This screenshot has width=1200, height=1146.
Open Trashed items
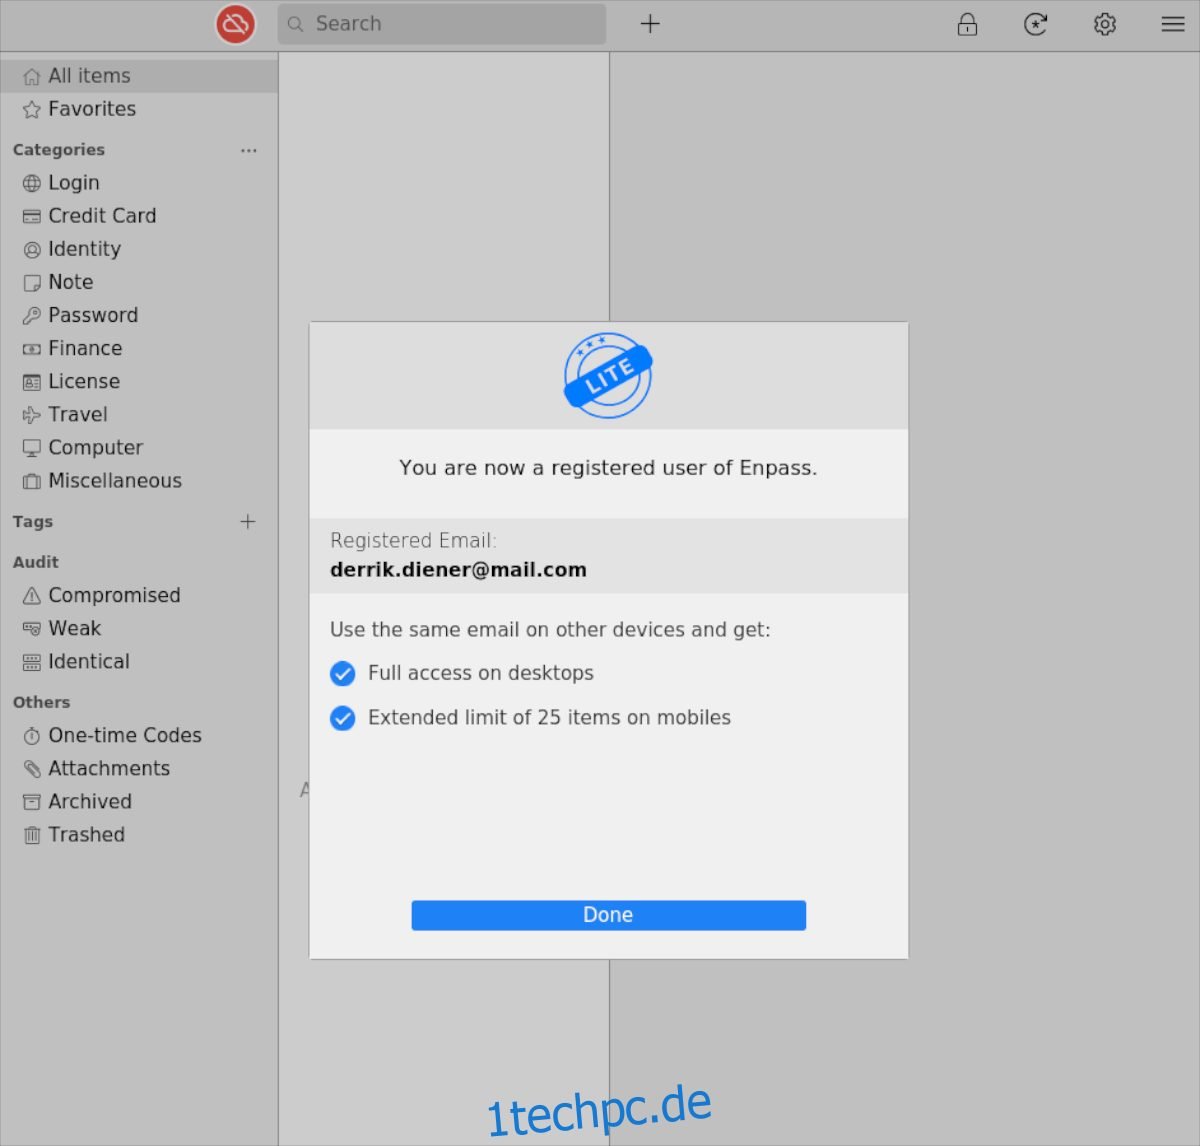click(139, 834)
